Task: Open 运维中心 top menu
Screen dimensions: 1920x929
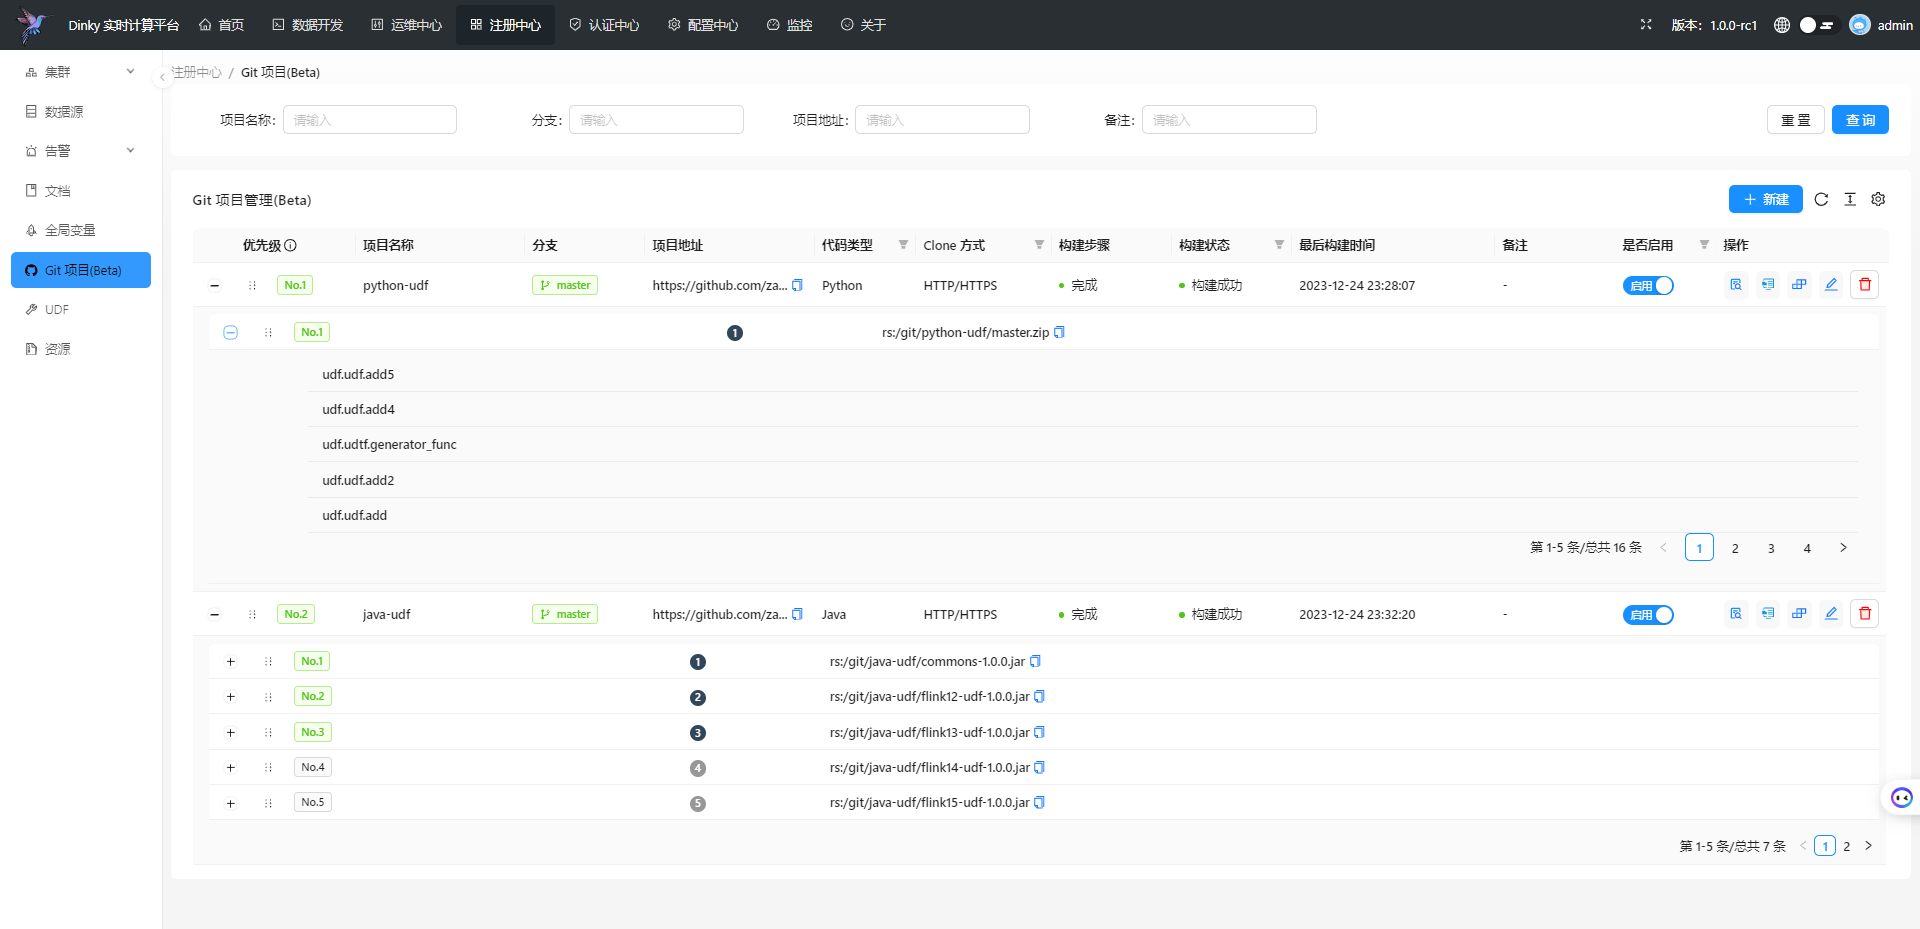Action: (406, 25)
